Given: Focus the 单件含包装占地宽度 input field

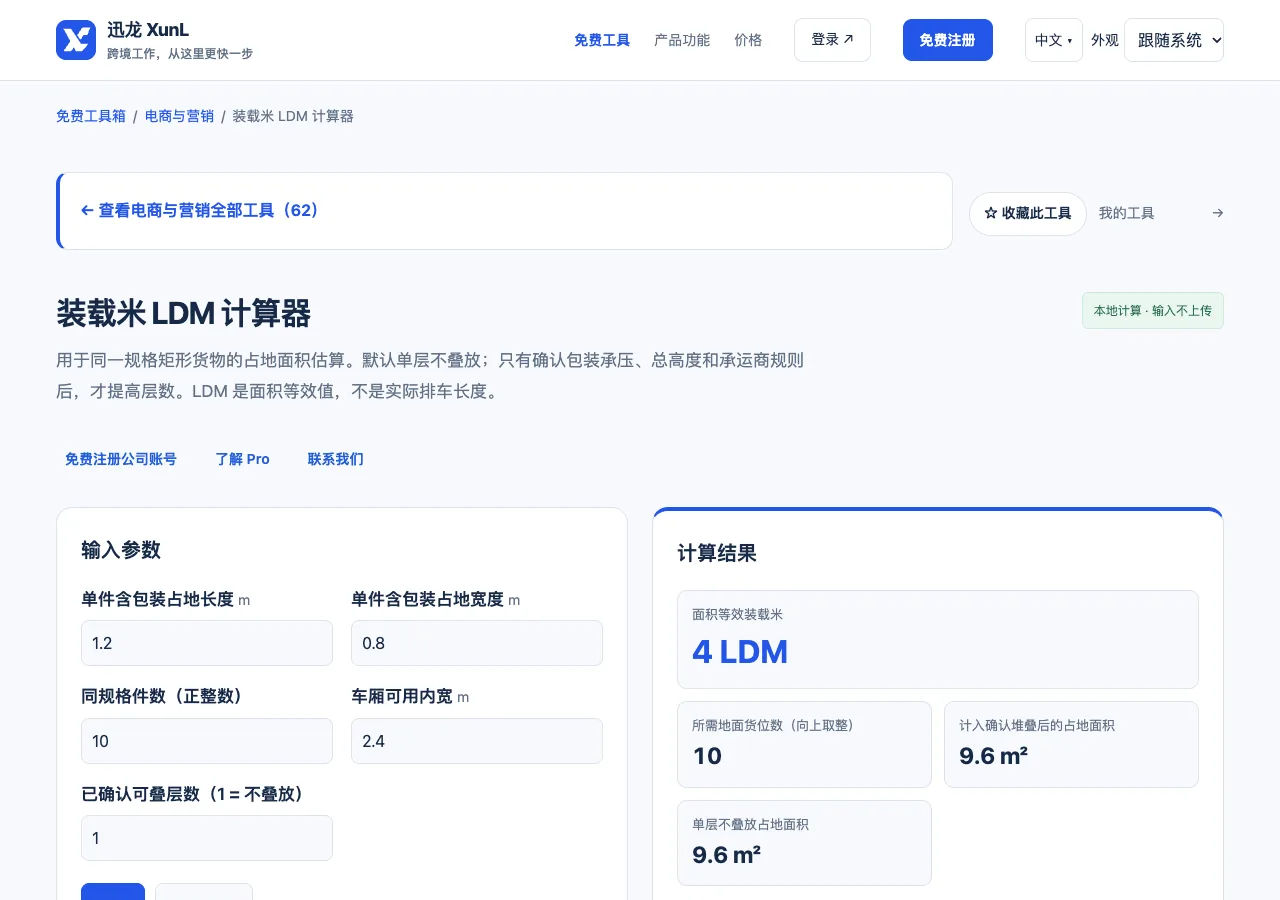Looking at the screenshot, I should tap(477, 643).
